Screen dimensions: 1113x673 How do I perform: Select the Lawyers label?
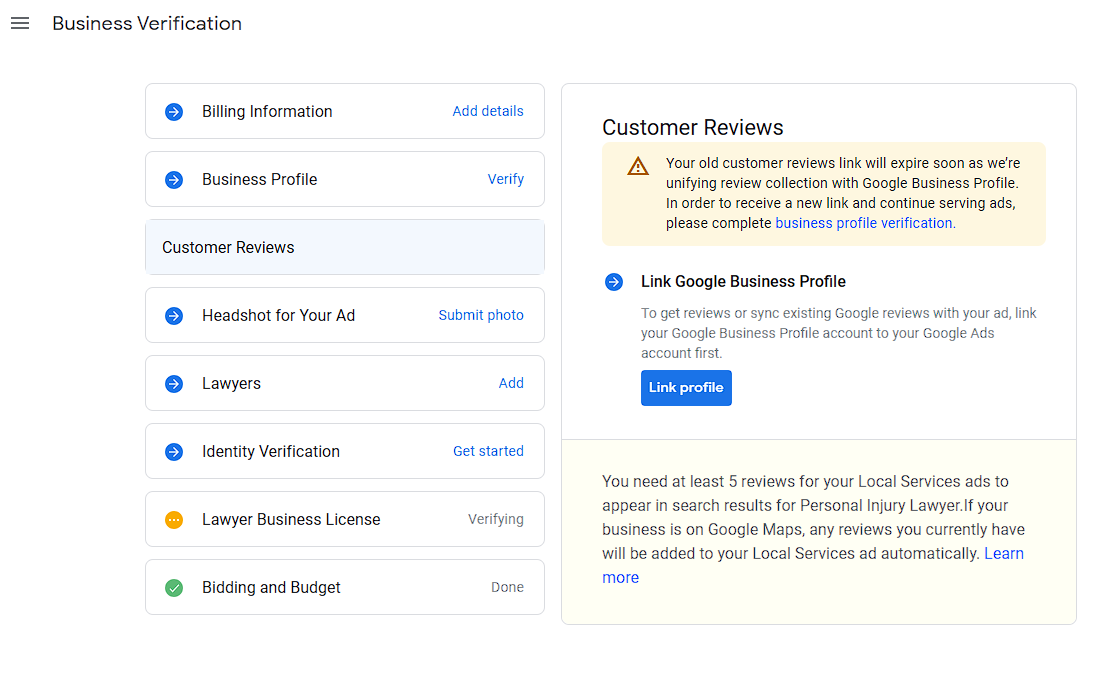[x=231, y=384]
